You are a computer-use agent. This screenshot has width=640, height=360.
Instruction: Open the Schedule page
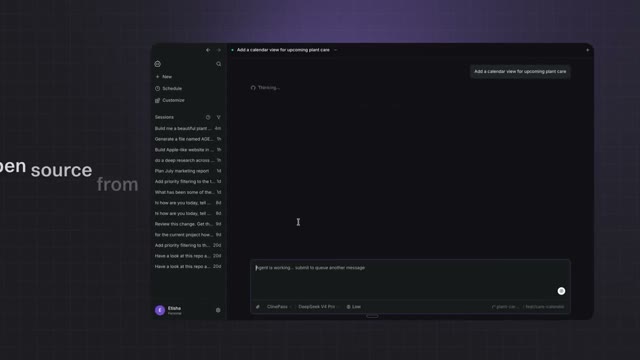168,89
